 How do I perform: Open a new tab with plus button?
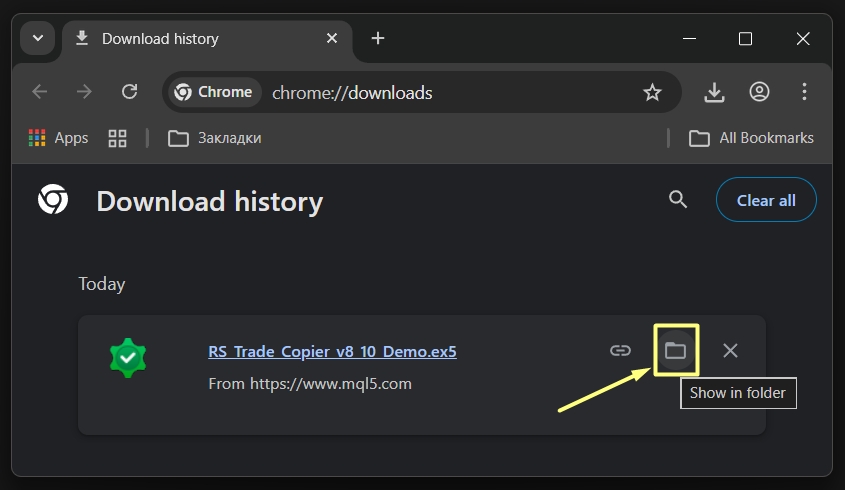377,38
